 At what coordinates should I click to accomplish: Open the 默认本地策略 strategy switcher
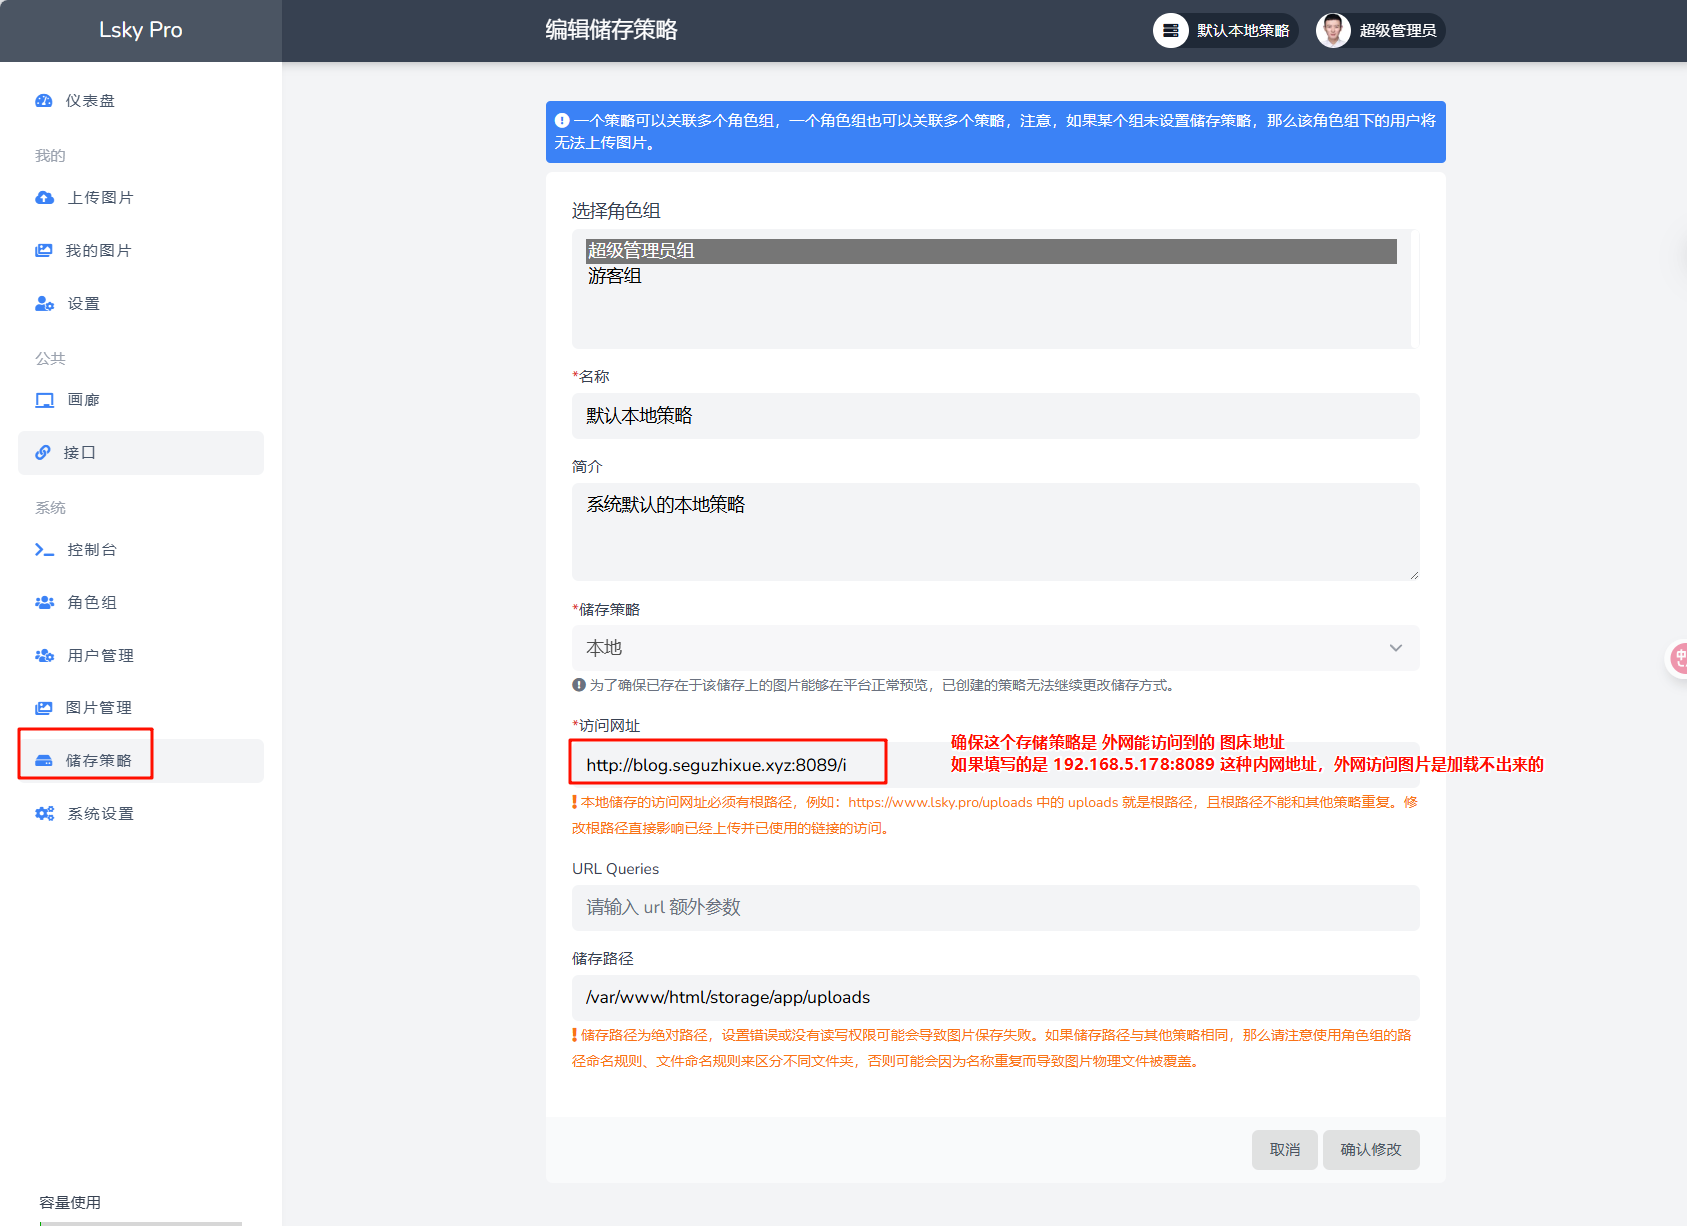(x=1225, y=31)
